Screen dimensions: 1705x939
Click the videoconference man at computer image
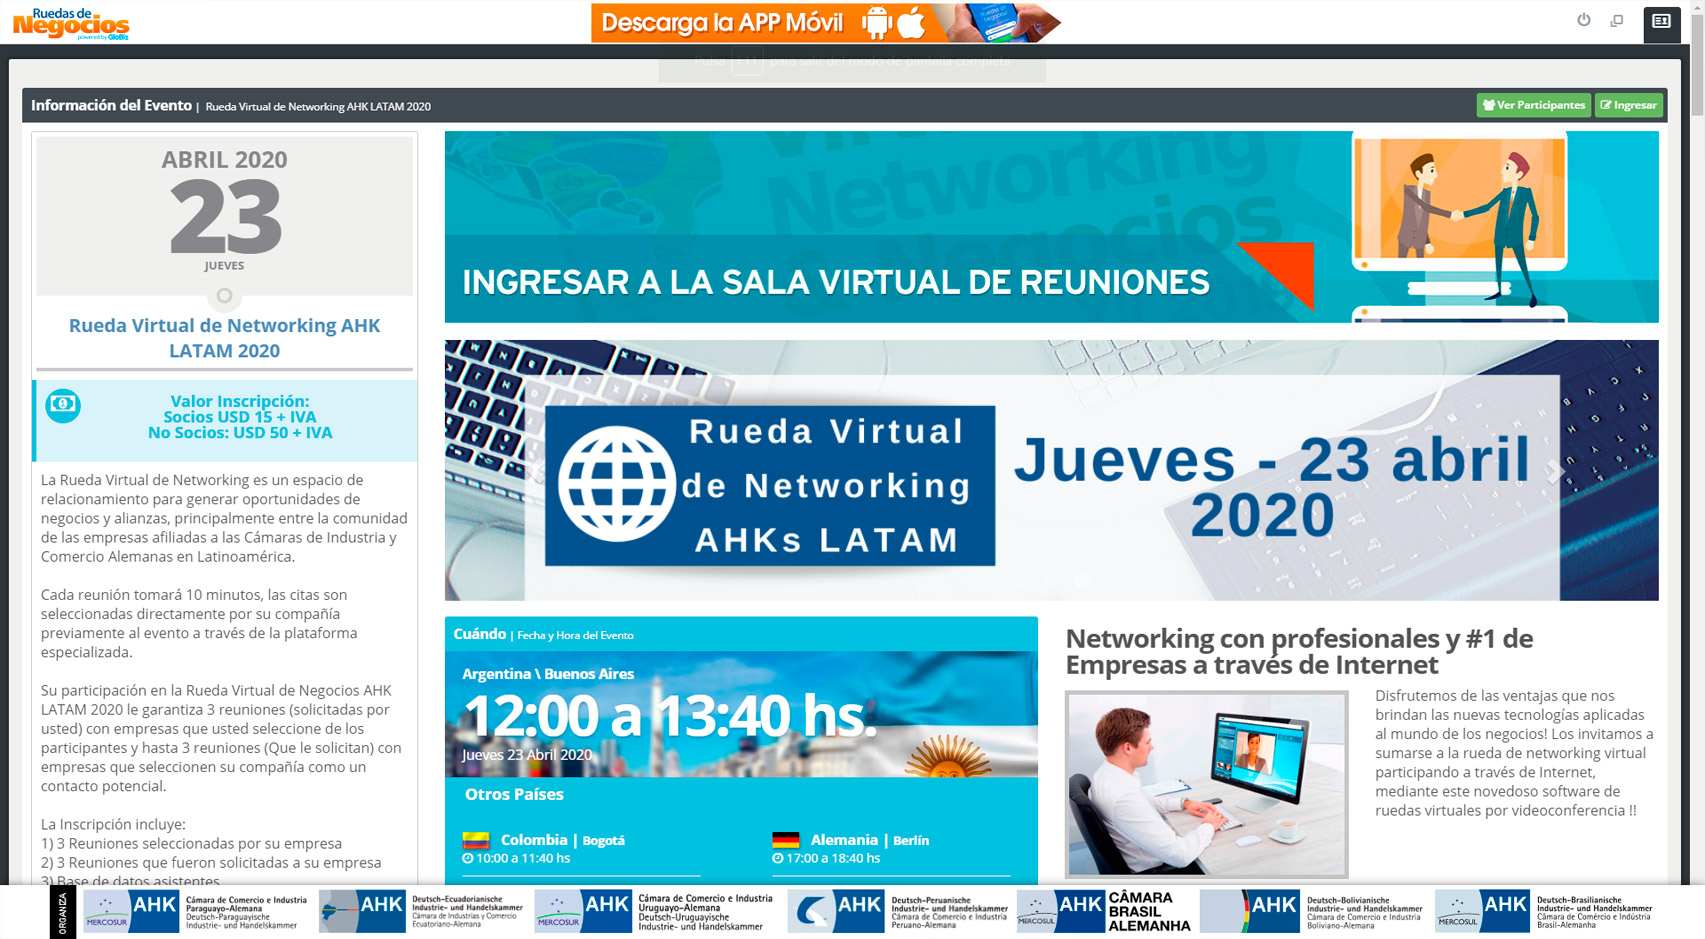pyautogui.click(x=1206, y=784)
